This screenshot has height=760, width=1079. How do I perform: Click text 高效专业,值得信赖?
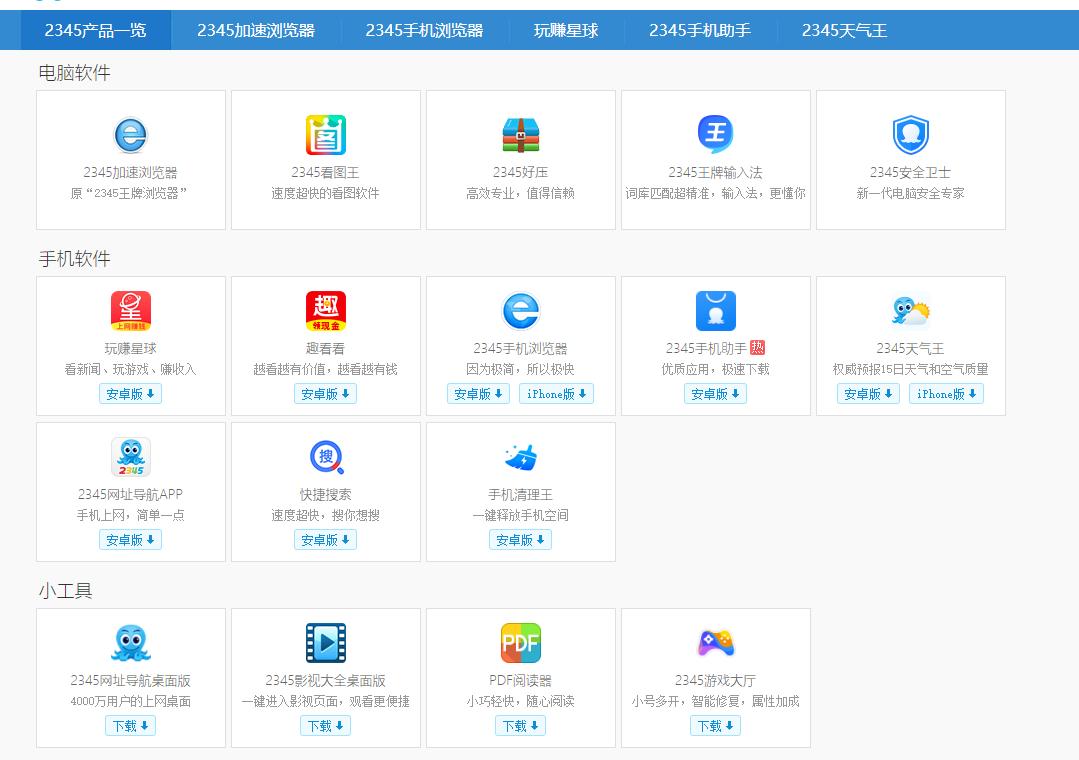pos(521,193)
